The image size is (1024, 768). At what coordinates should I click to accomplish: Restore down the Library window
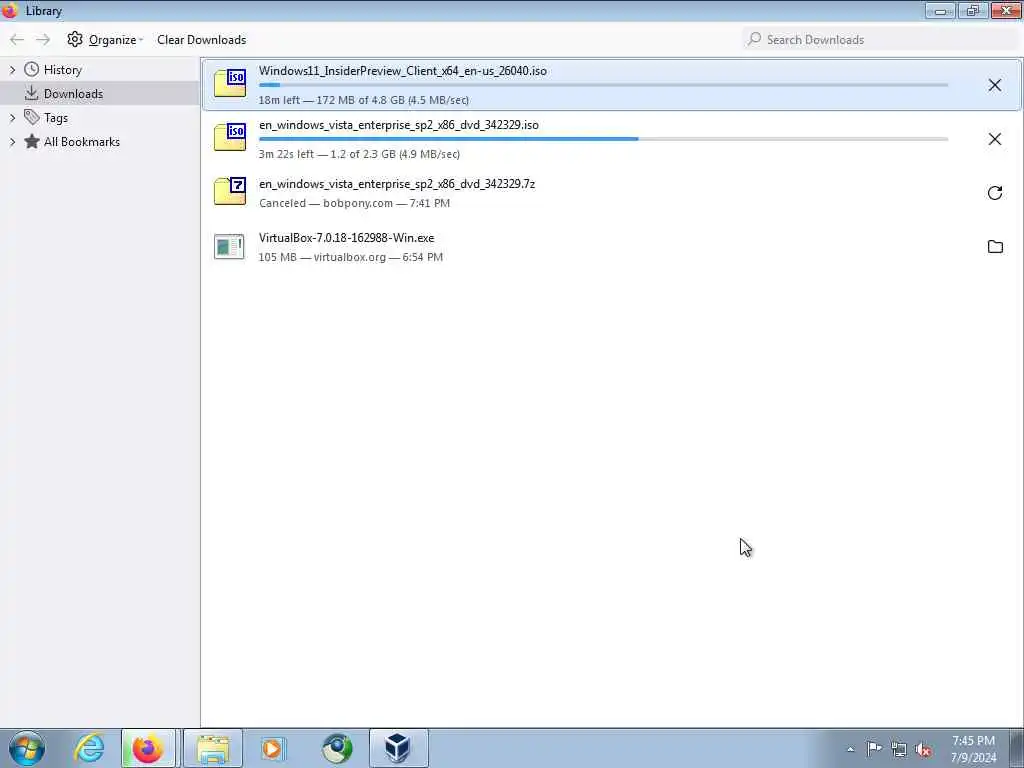coord(973,10)
